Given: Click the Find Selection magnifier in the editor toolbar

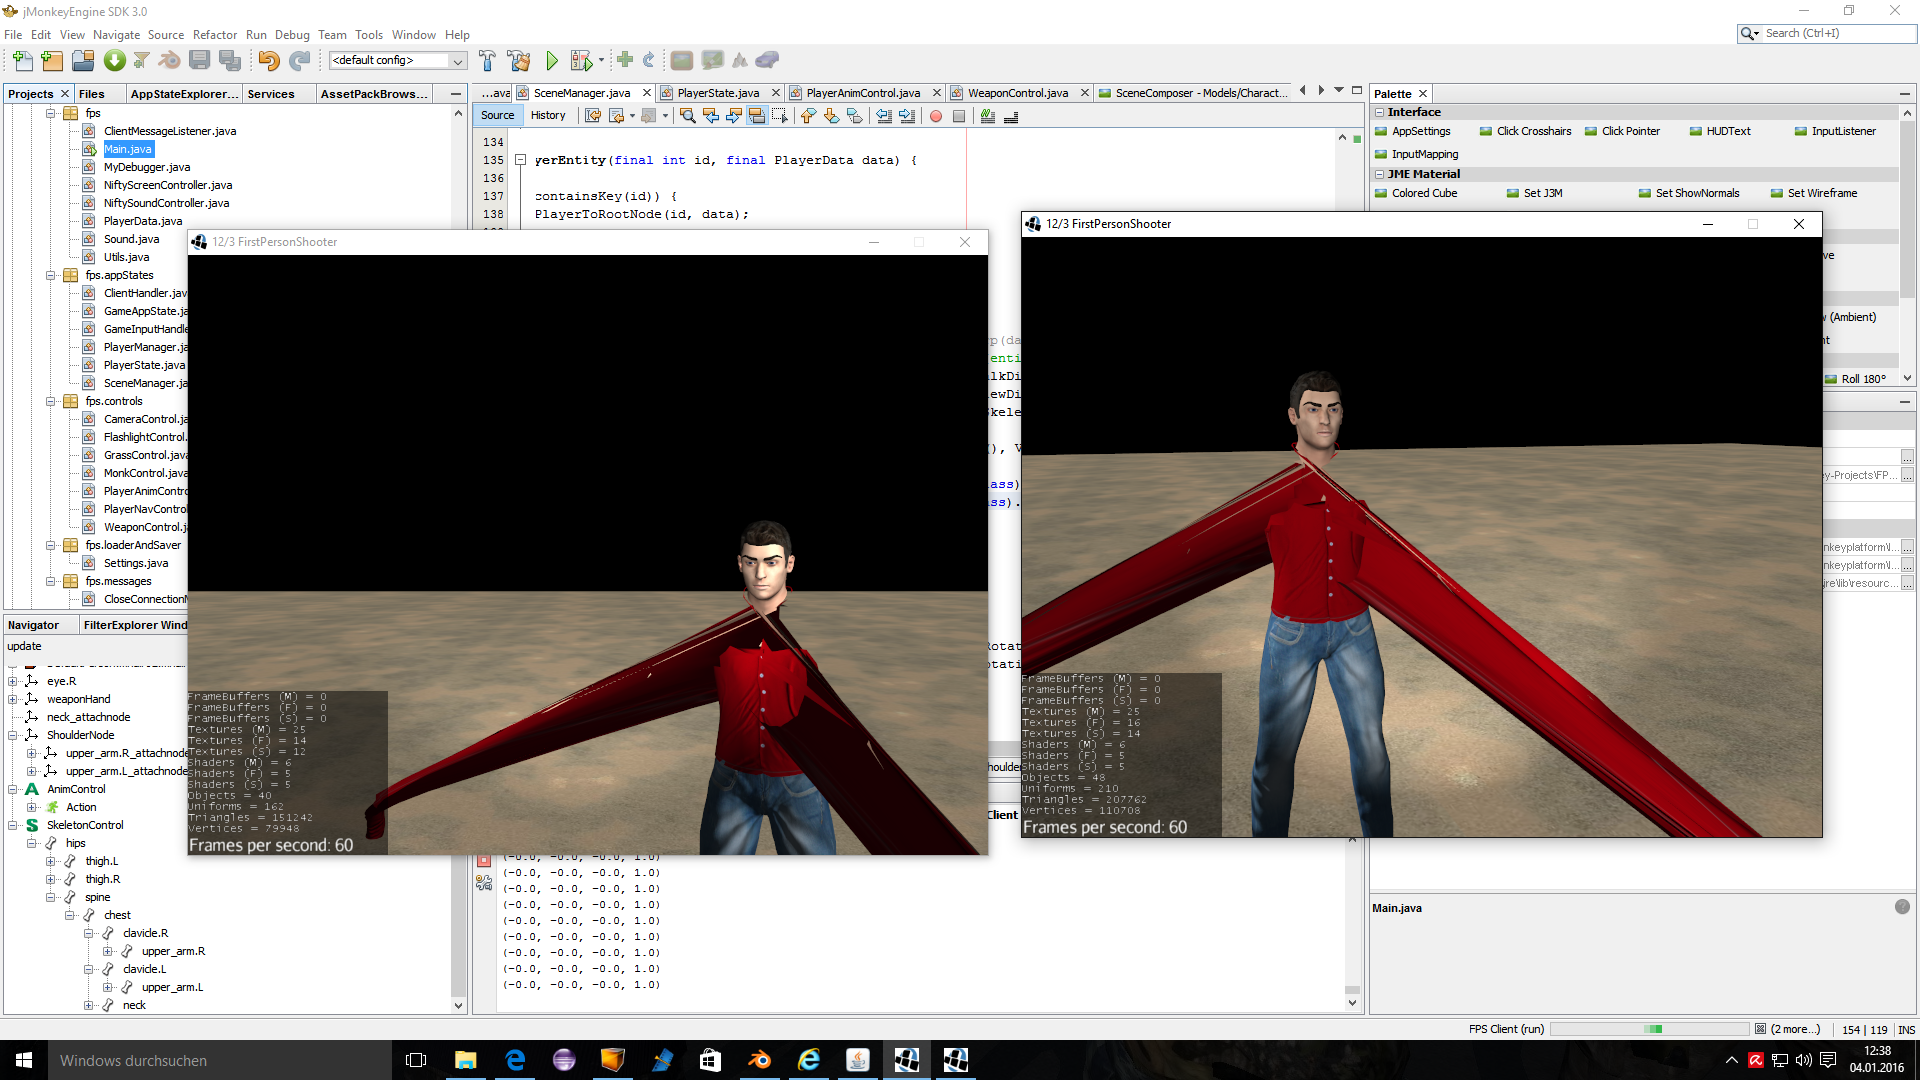Looking at the screenshot, I should (x=687, y=116).
